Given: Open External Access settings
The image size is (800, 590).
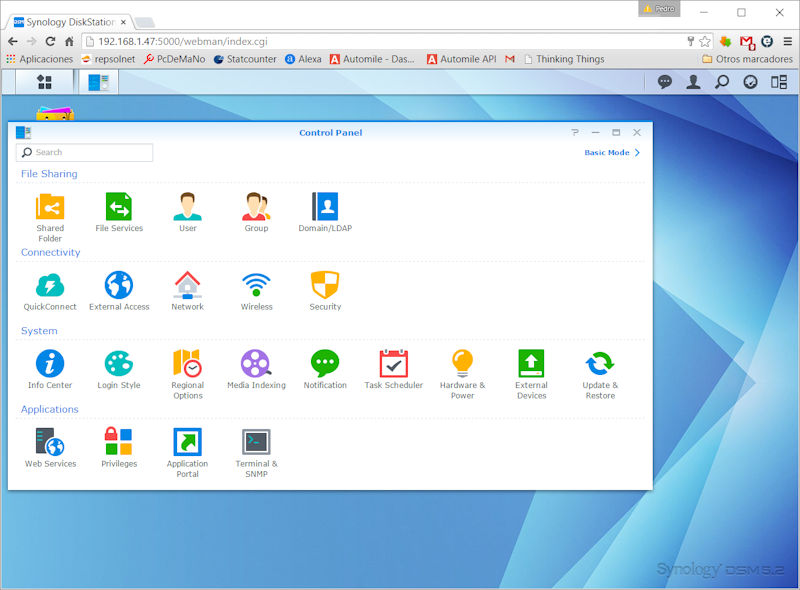Looking at the screenshot, I should tap(119, 291).
